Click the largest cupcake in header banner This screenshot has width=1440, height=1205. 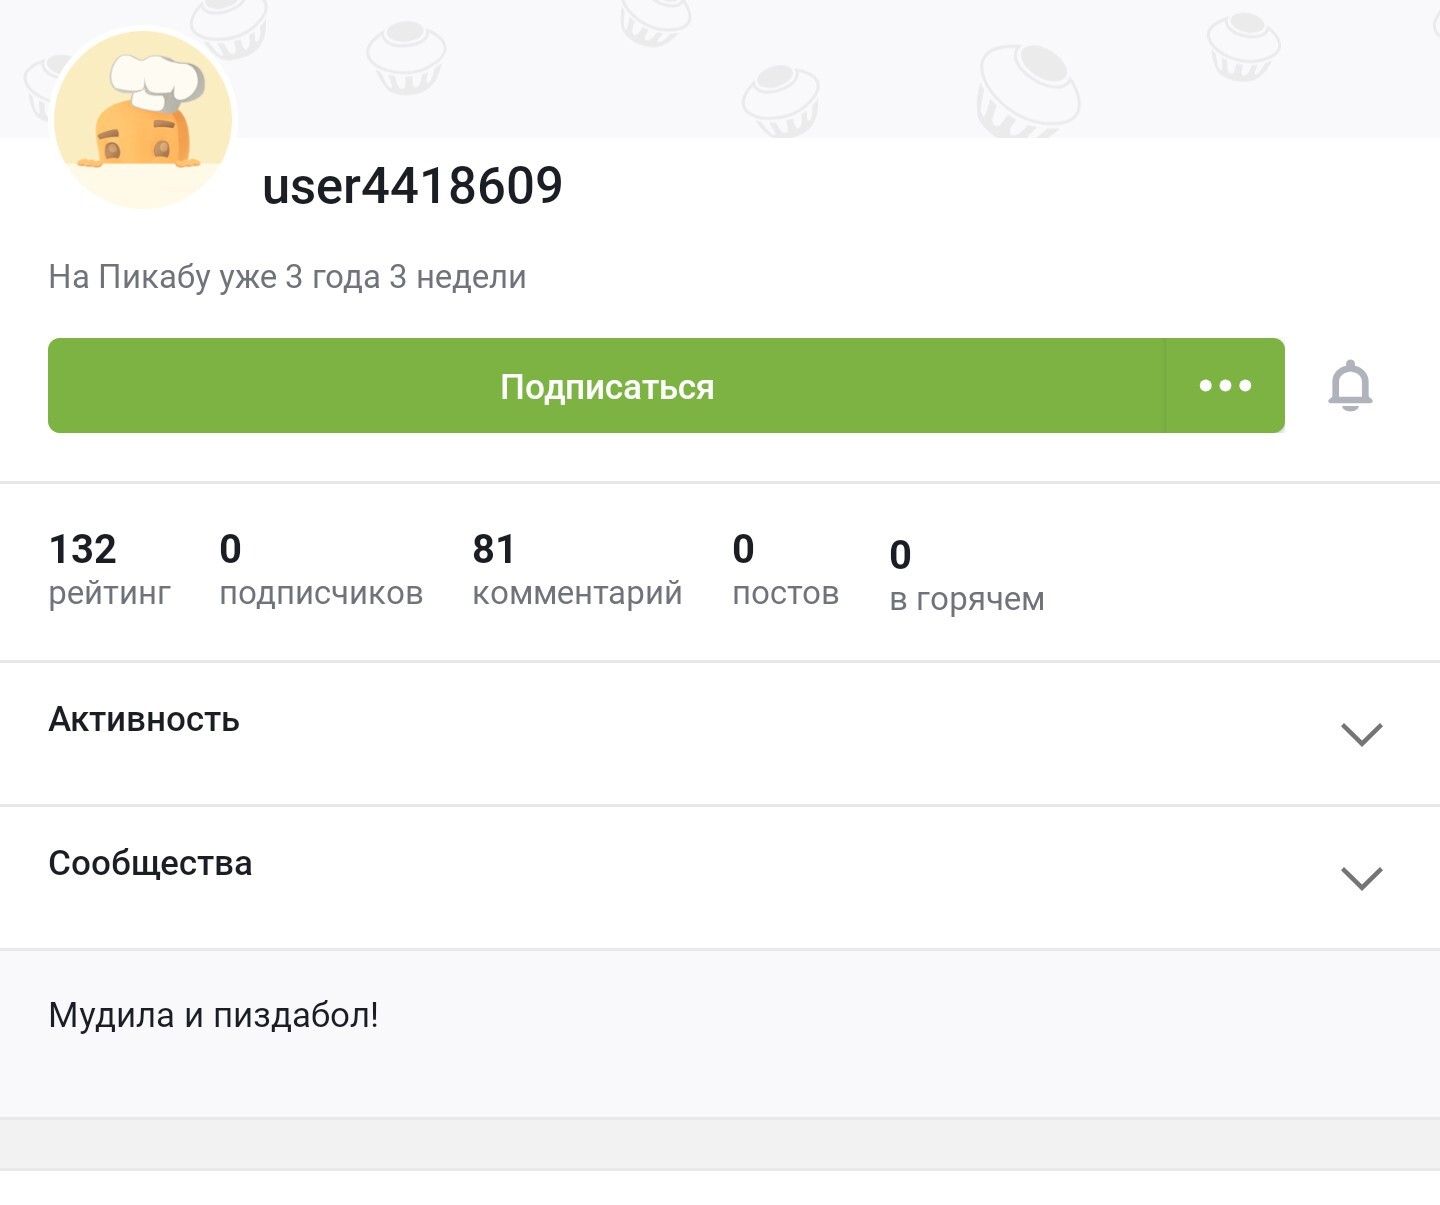[x=1028, y=88]
